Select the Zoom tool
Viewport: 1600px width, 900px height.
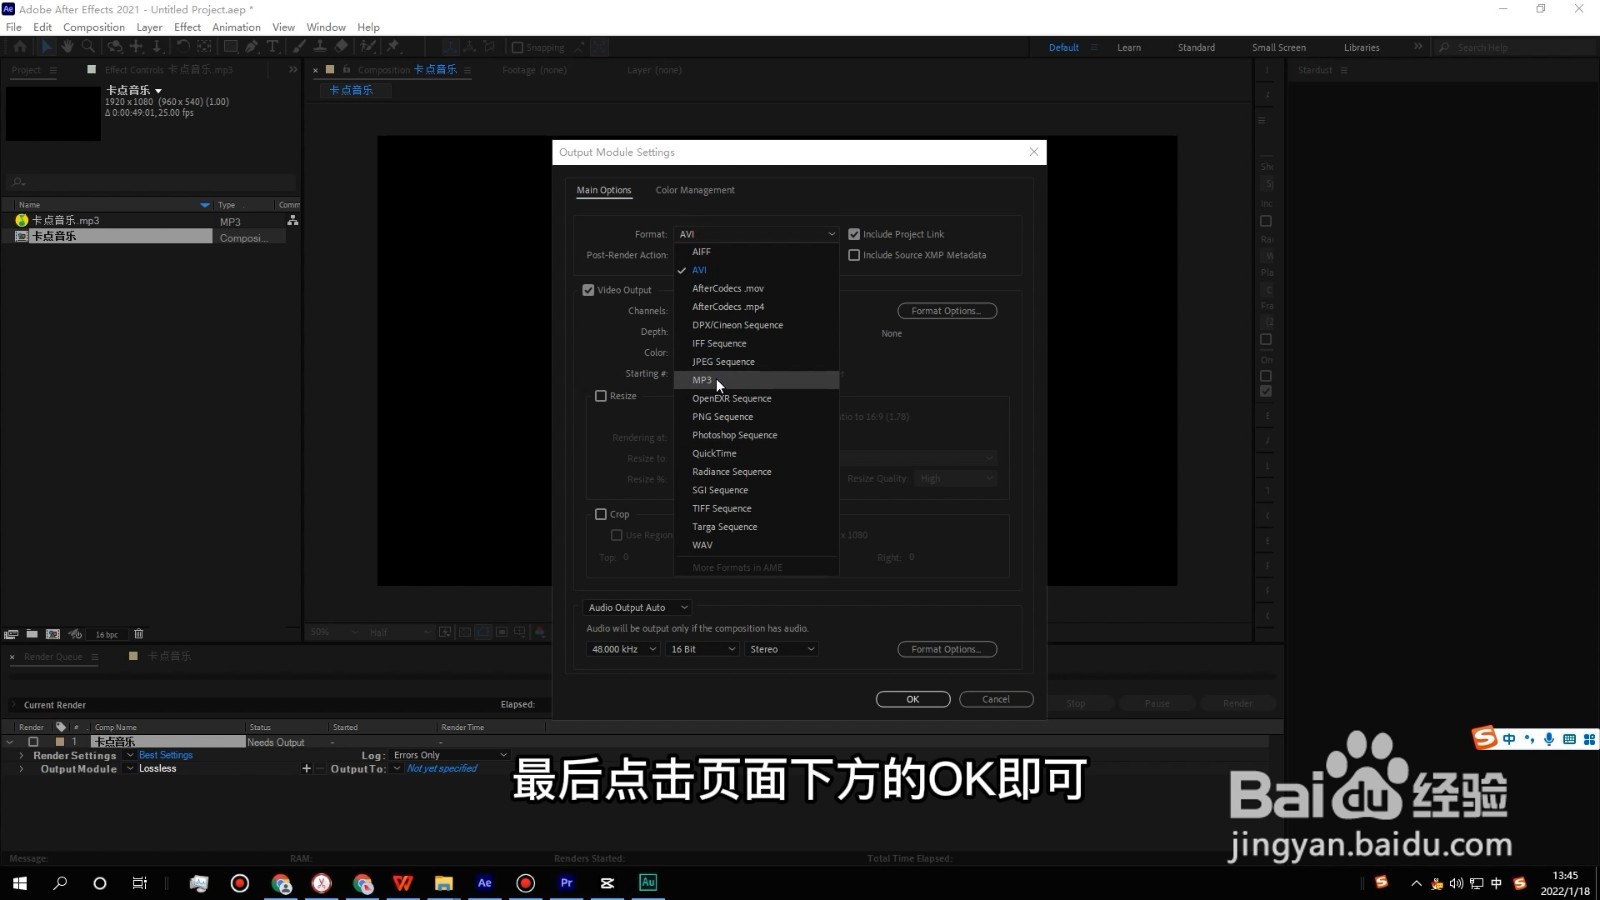89,47
